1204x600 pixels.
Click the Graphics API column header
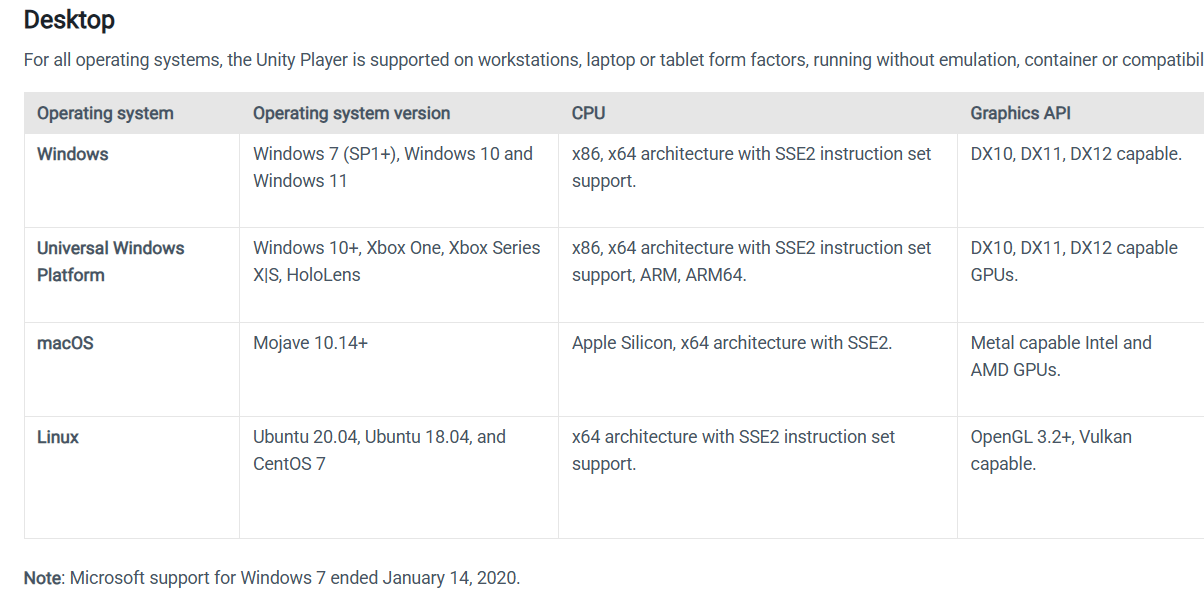1020,113
